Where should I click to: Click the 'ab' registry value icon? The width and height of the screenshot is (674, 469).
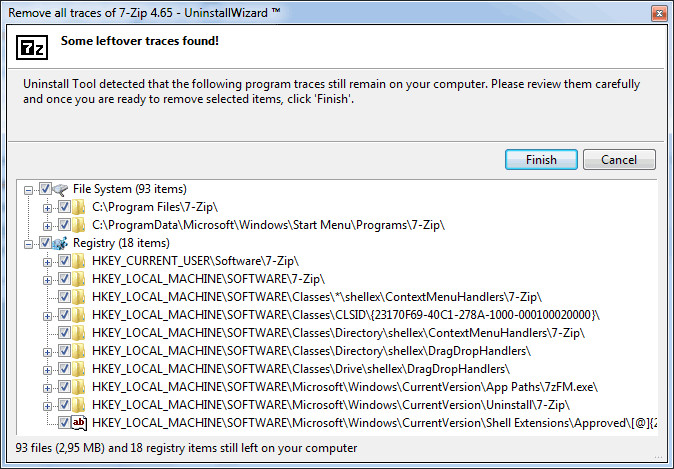79,423
